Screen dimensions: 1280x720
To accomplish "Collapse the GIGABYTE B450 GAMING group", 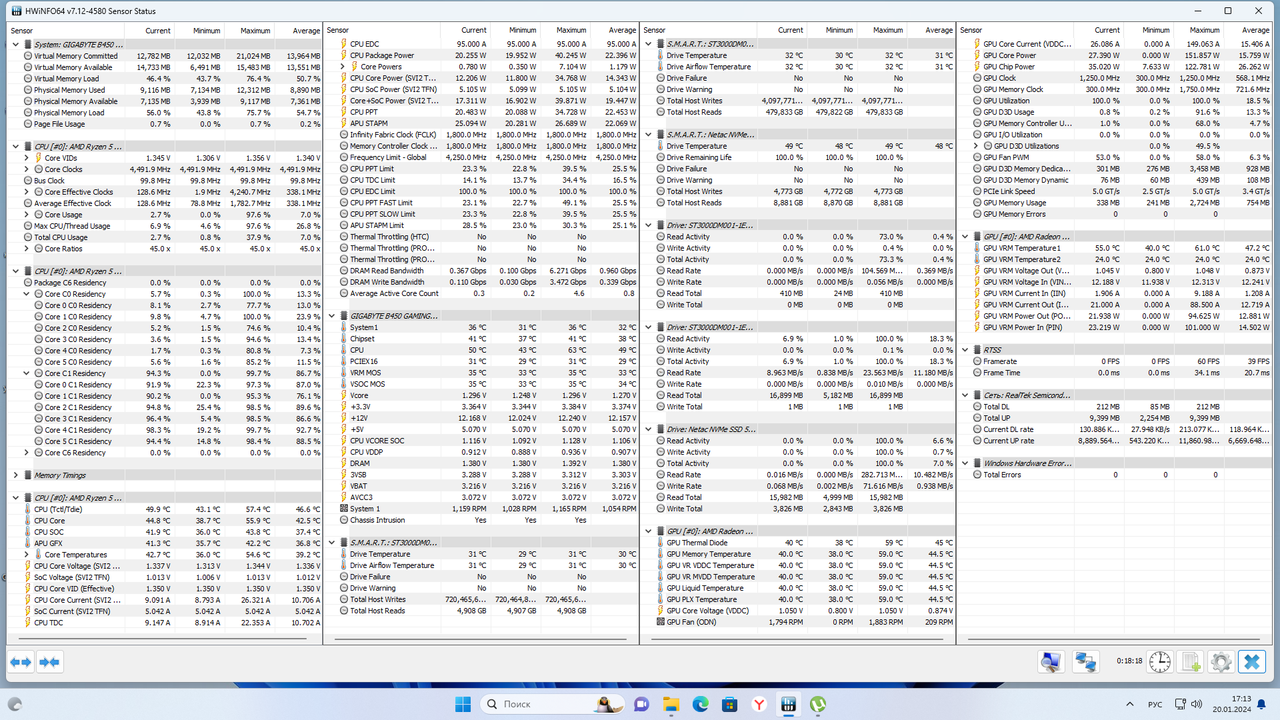I will [332, 316].
